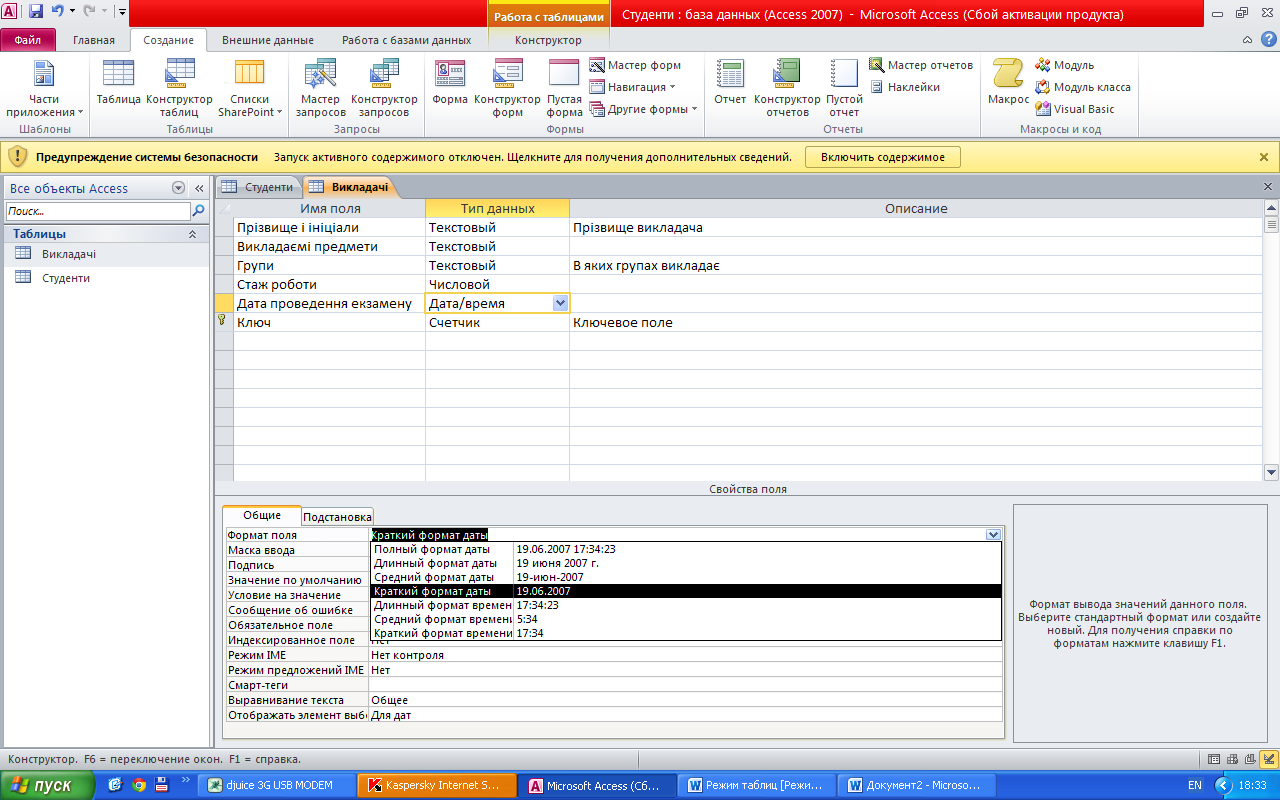Select the Стаж роботи field name cell
The height and width of the screenshot is (800, 1280).
coord(330,284)
